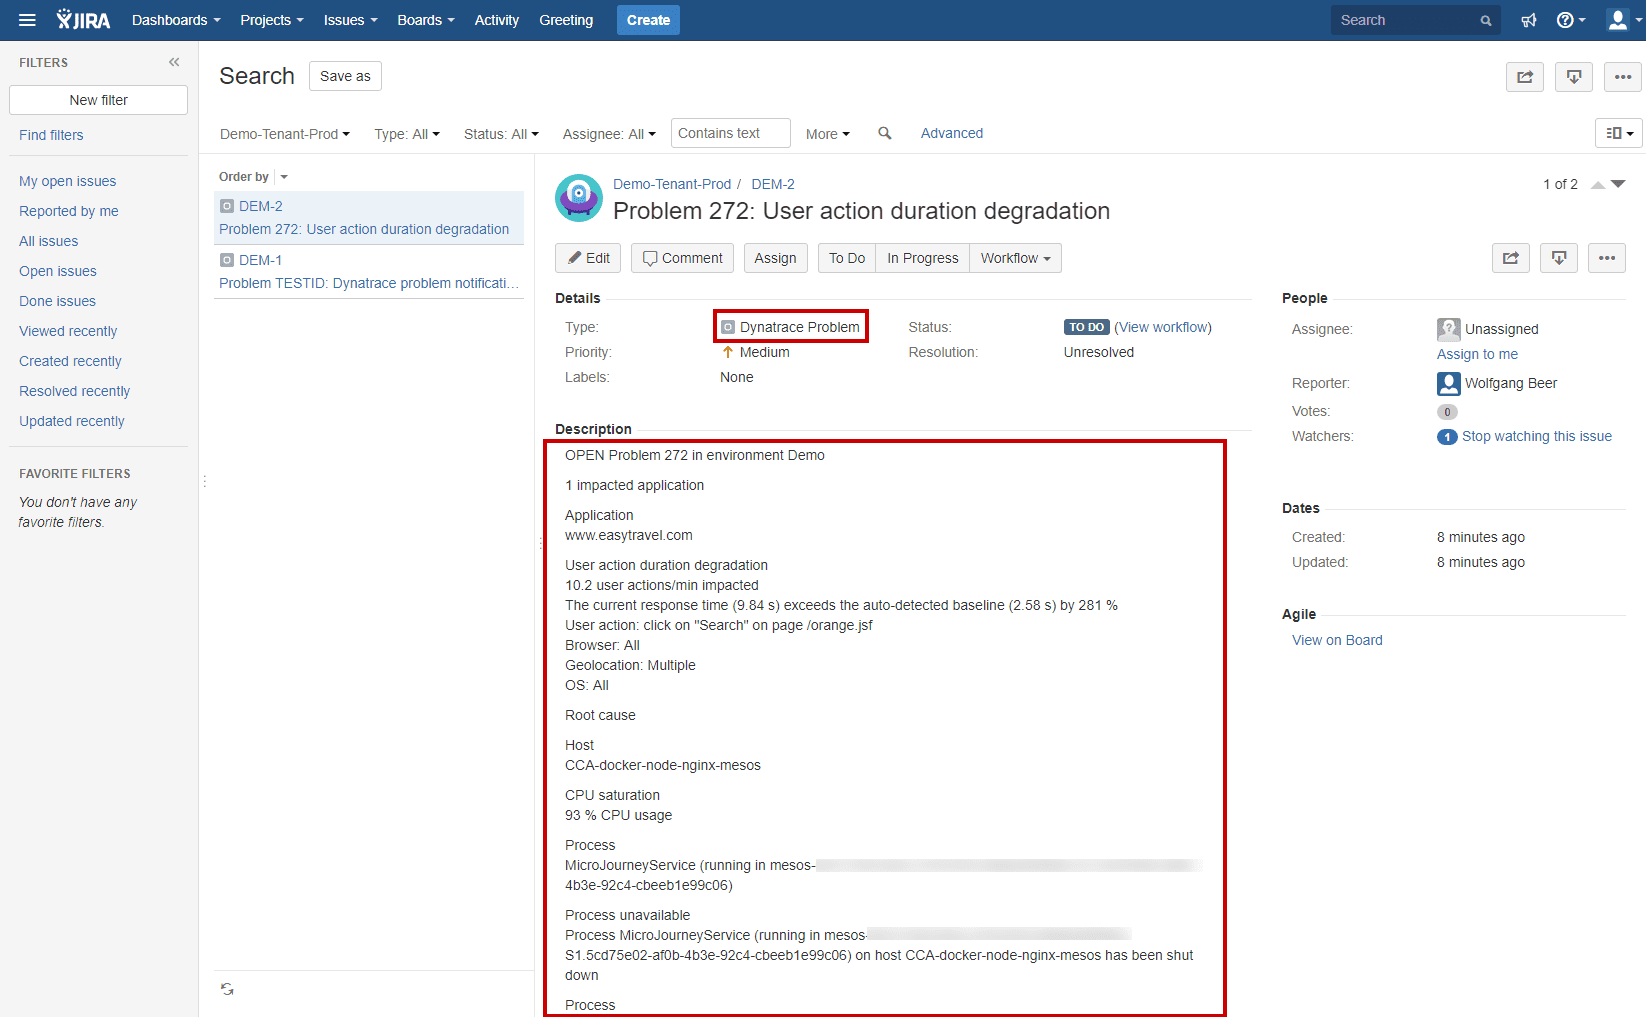Screen dimensions: 1646x1017
Task: Expand the Type: All filter
Action: coord(407,134)
